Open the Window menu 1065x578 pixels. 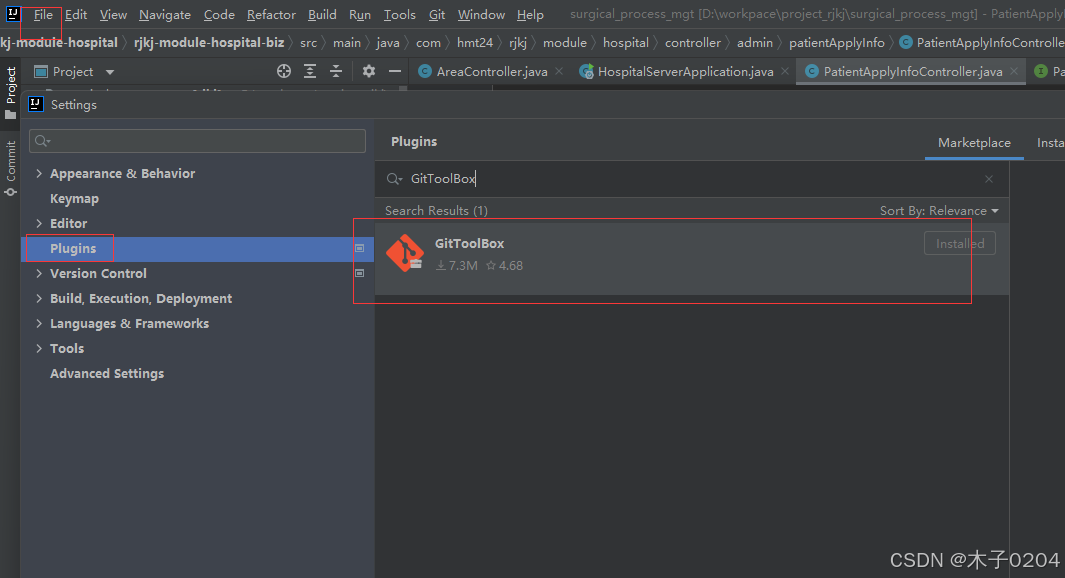point(481,14)
